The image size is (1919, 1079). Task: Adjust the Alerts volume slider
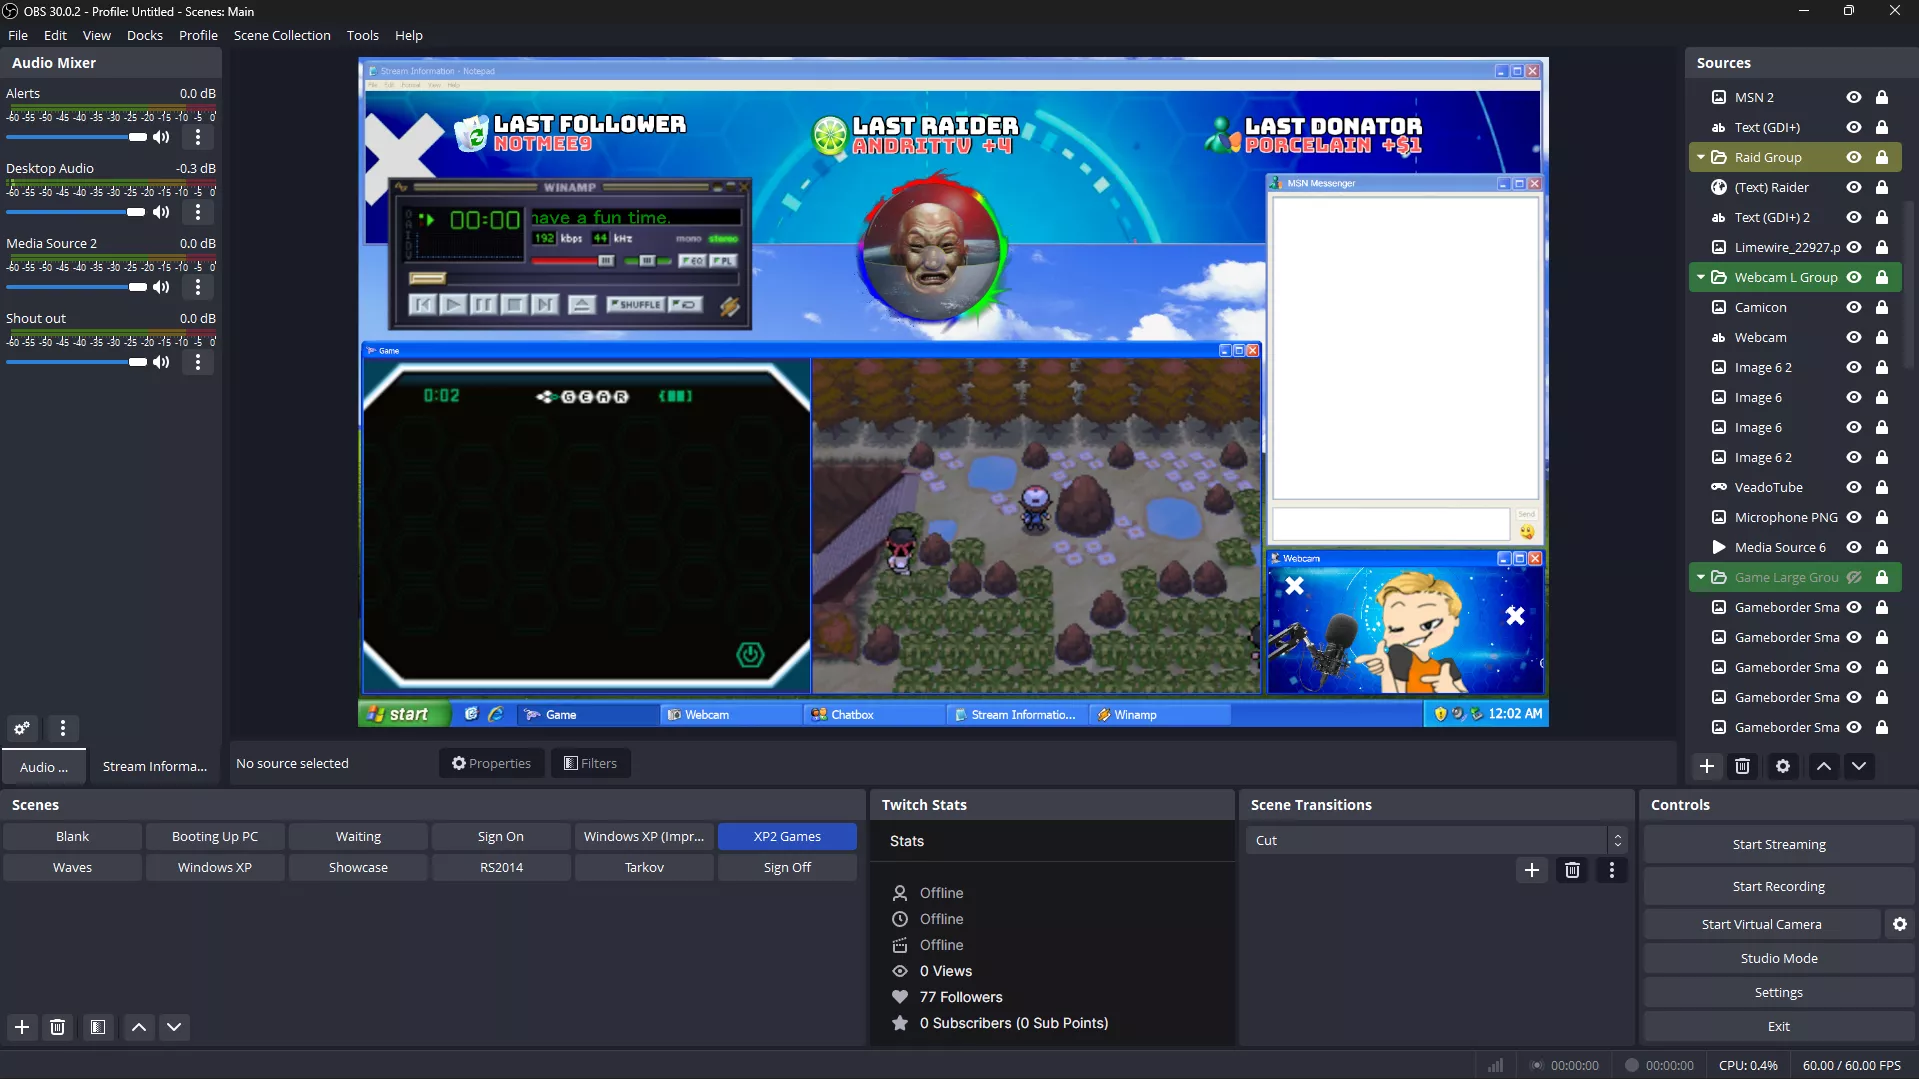pos(136,137)
